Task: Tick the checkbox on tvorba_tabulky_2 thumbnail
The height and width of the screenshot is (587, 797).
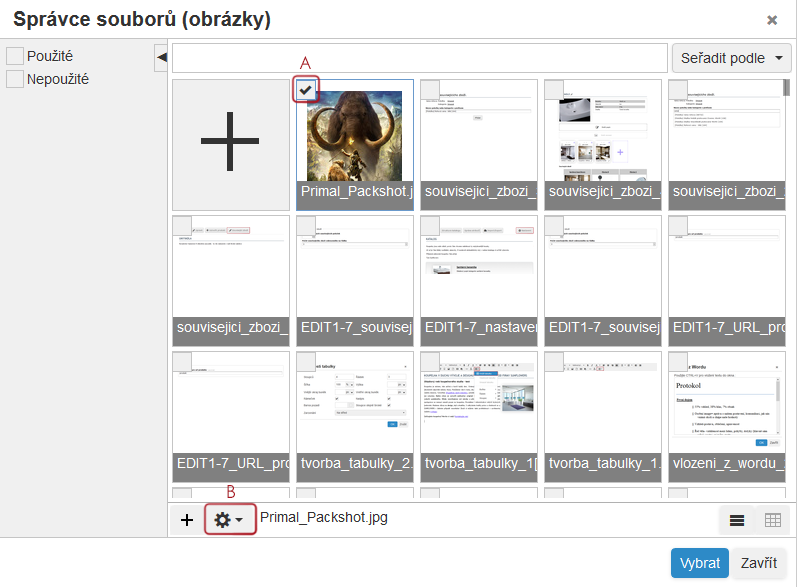Action: (x=307, y=361)
